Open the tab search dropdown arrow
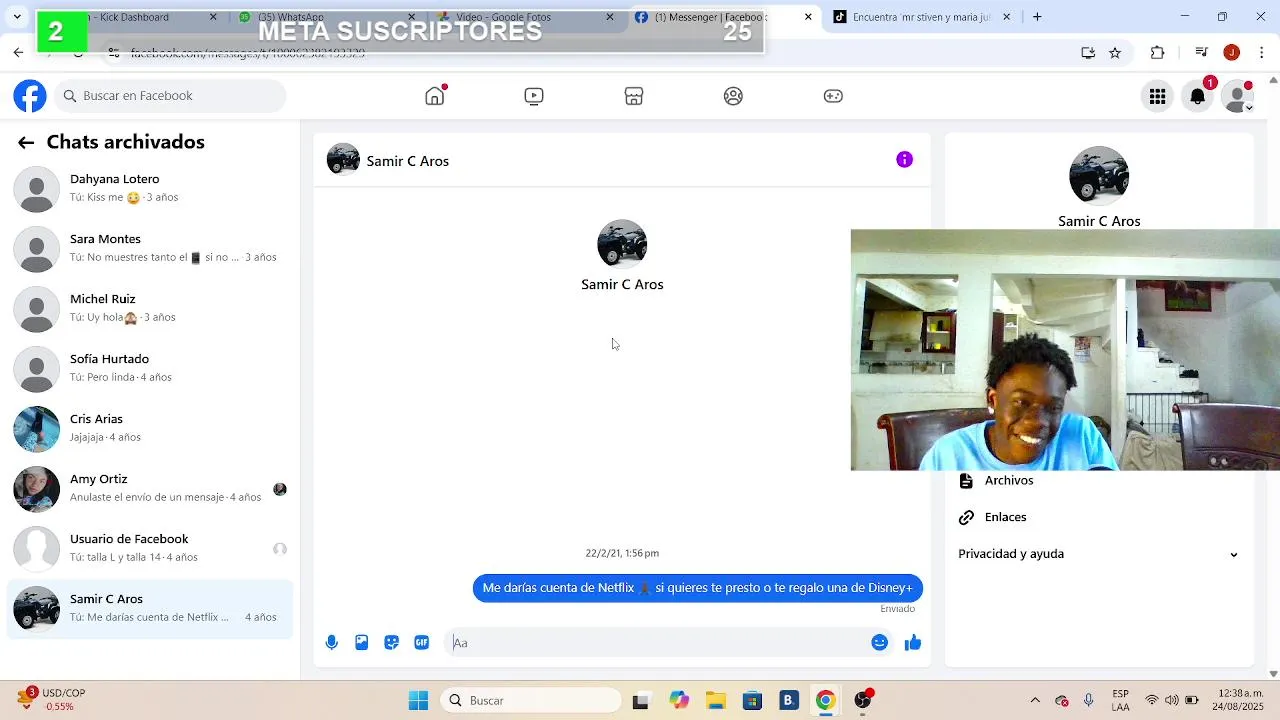 [17, 17]
